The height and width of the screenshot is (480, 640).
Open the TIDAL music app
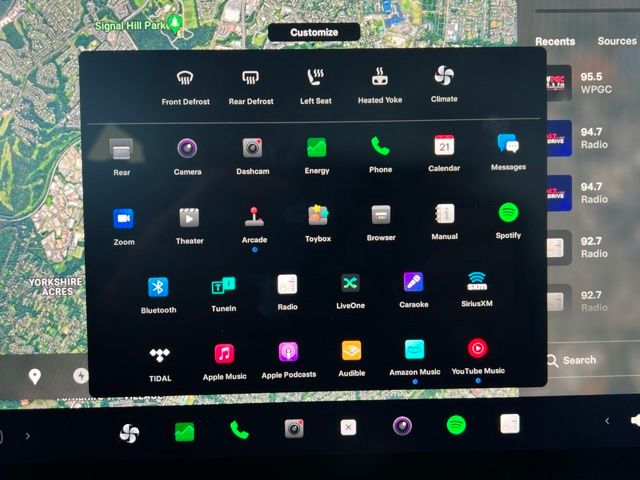tap(160, 354)
